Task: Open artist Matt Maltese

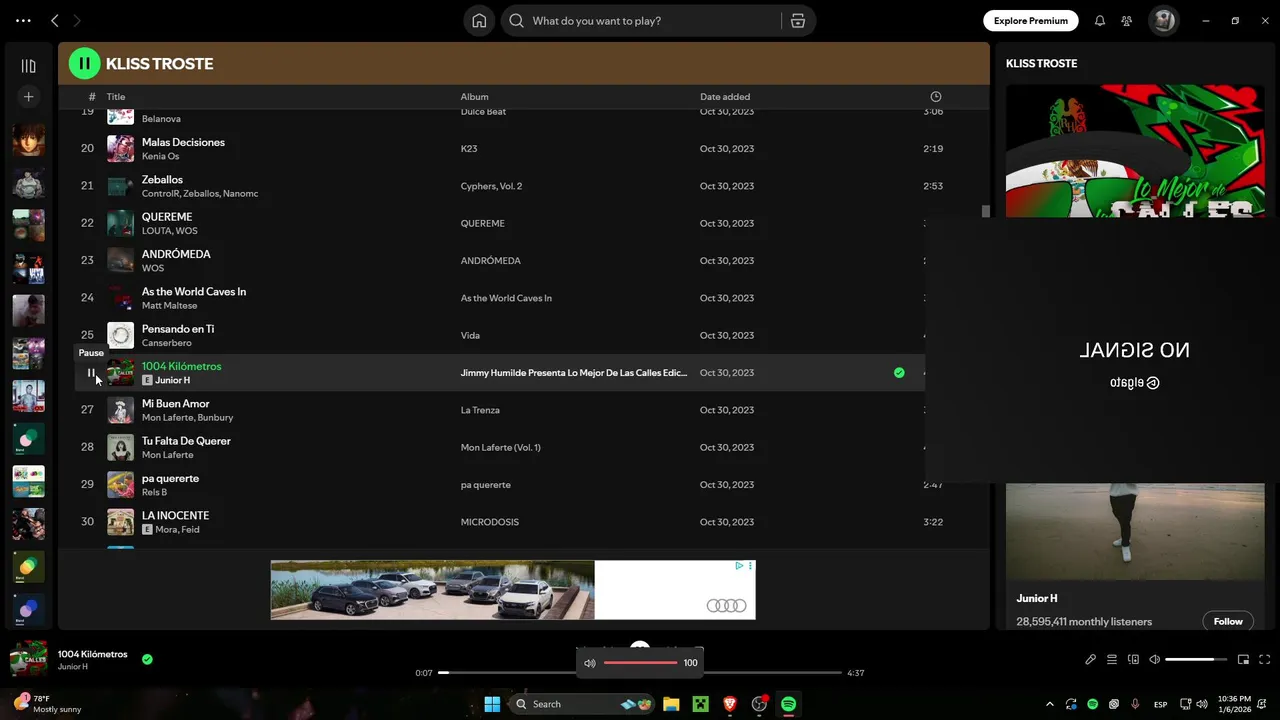Action: [169, 305]
